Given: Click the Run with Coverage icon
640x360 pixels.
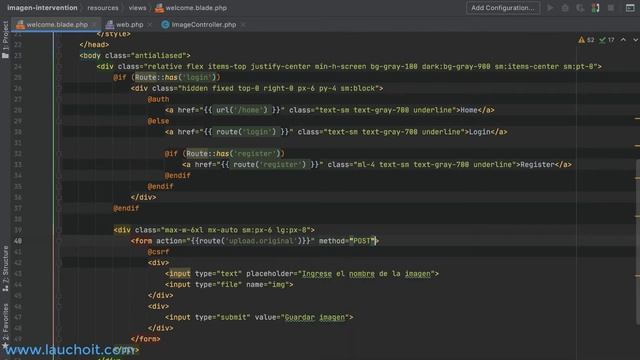Looking at the screenshot, I should click(580, 8).
